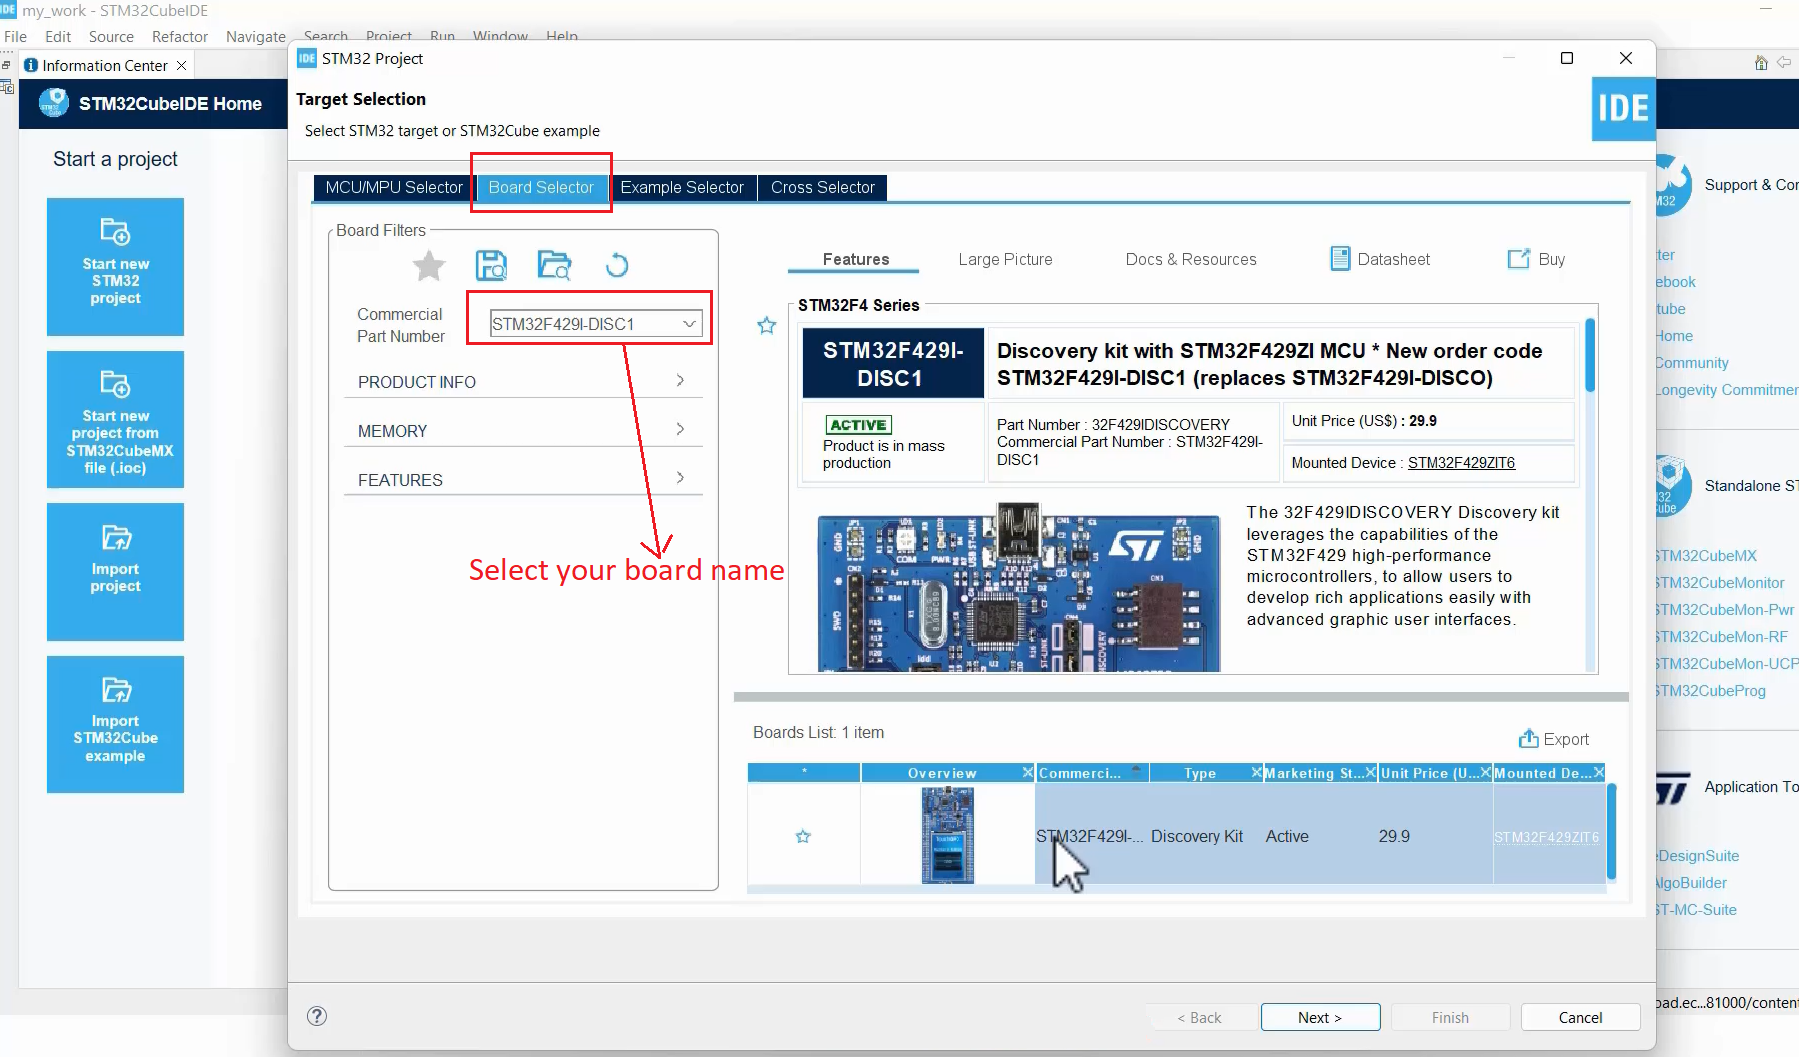This screenshot has width=1799, height=1057.
Task: Toggle favorite star in boards list row
Action: (x=803, y=836)
